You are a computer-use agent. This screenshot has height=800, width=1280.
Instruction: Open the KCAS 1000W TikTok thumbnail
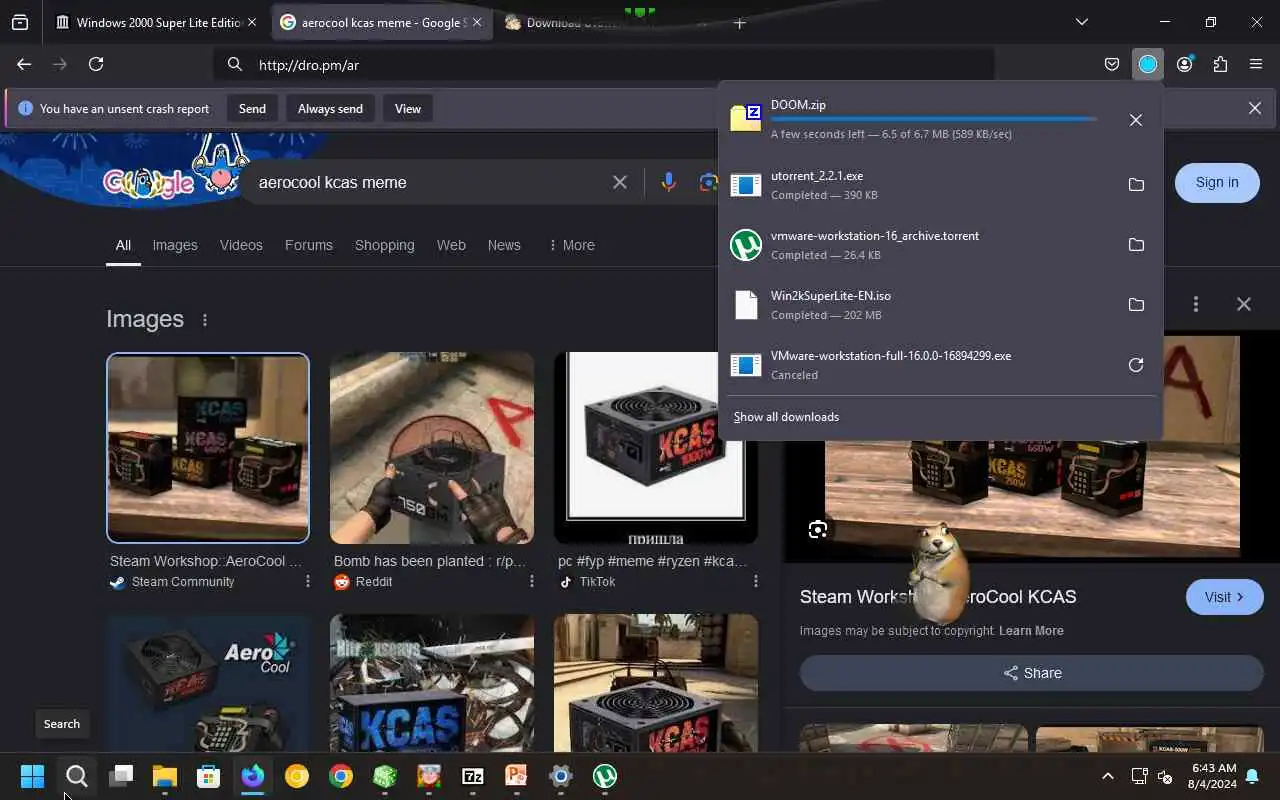(656, 448)
